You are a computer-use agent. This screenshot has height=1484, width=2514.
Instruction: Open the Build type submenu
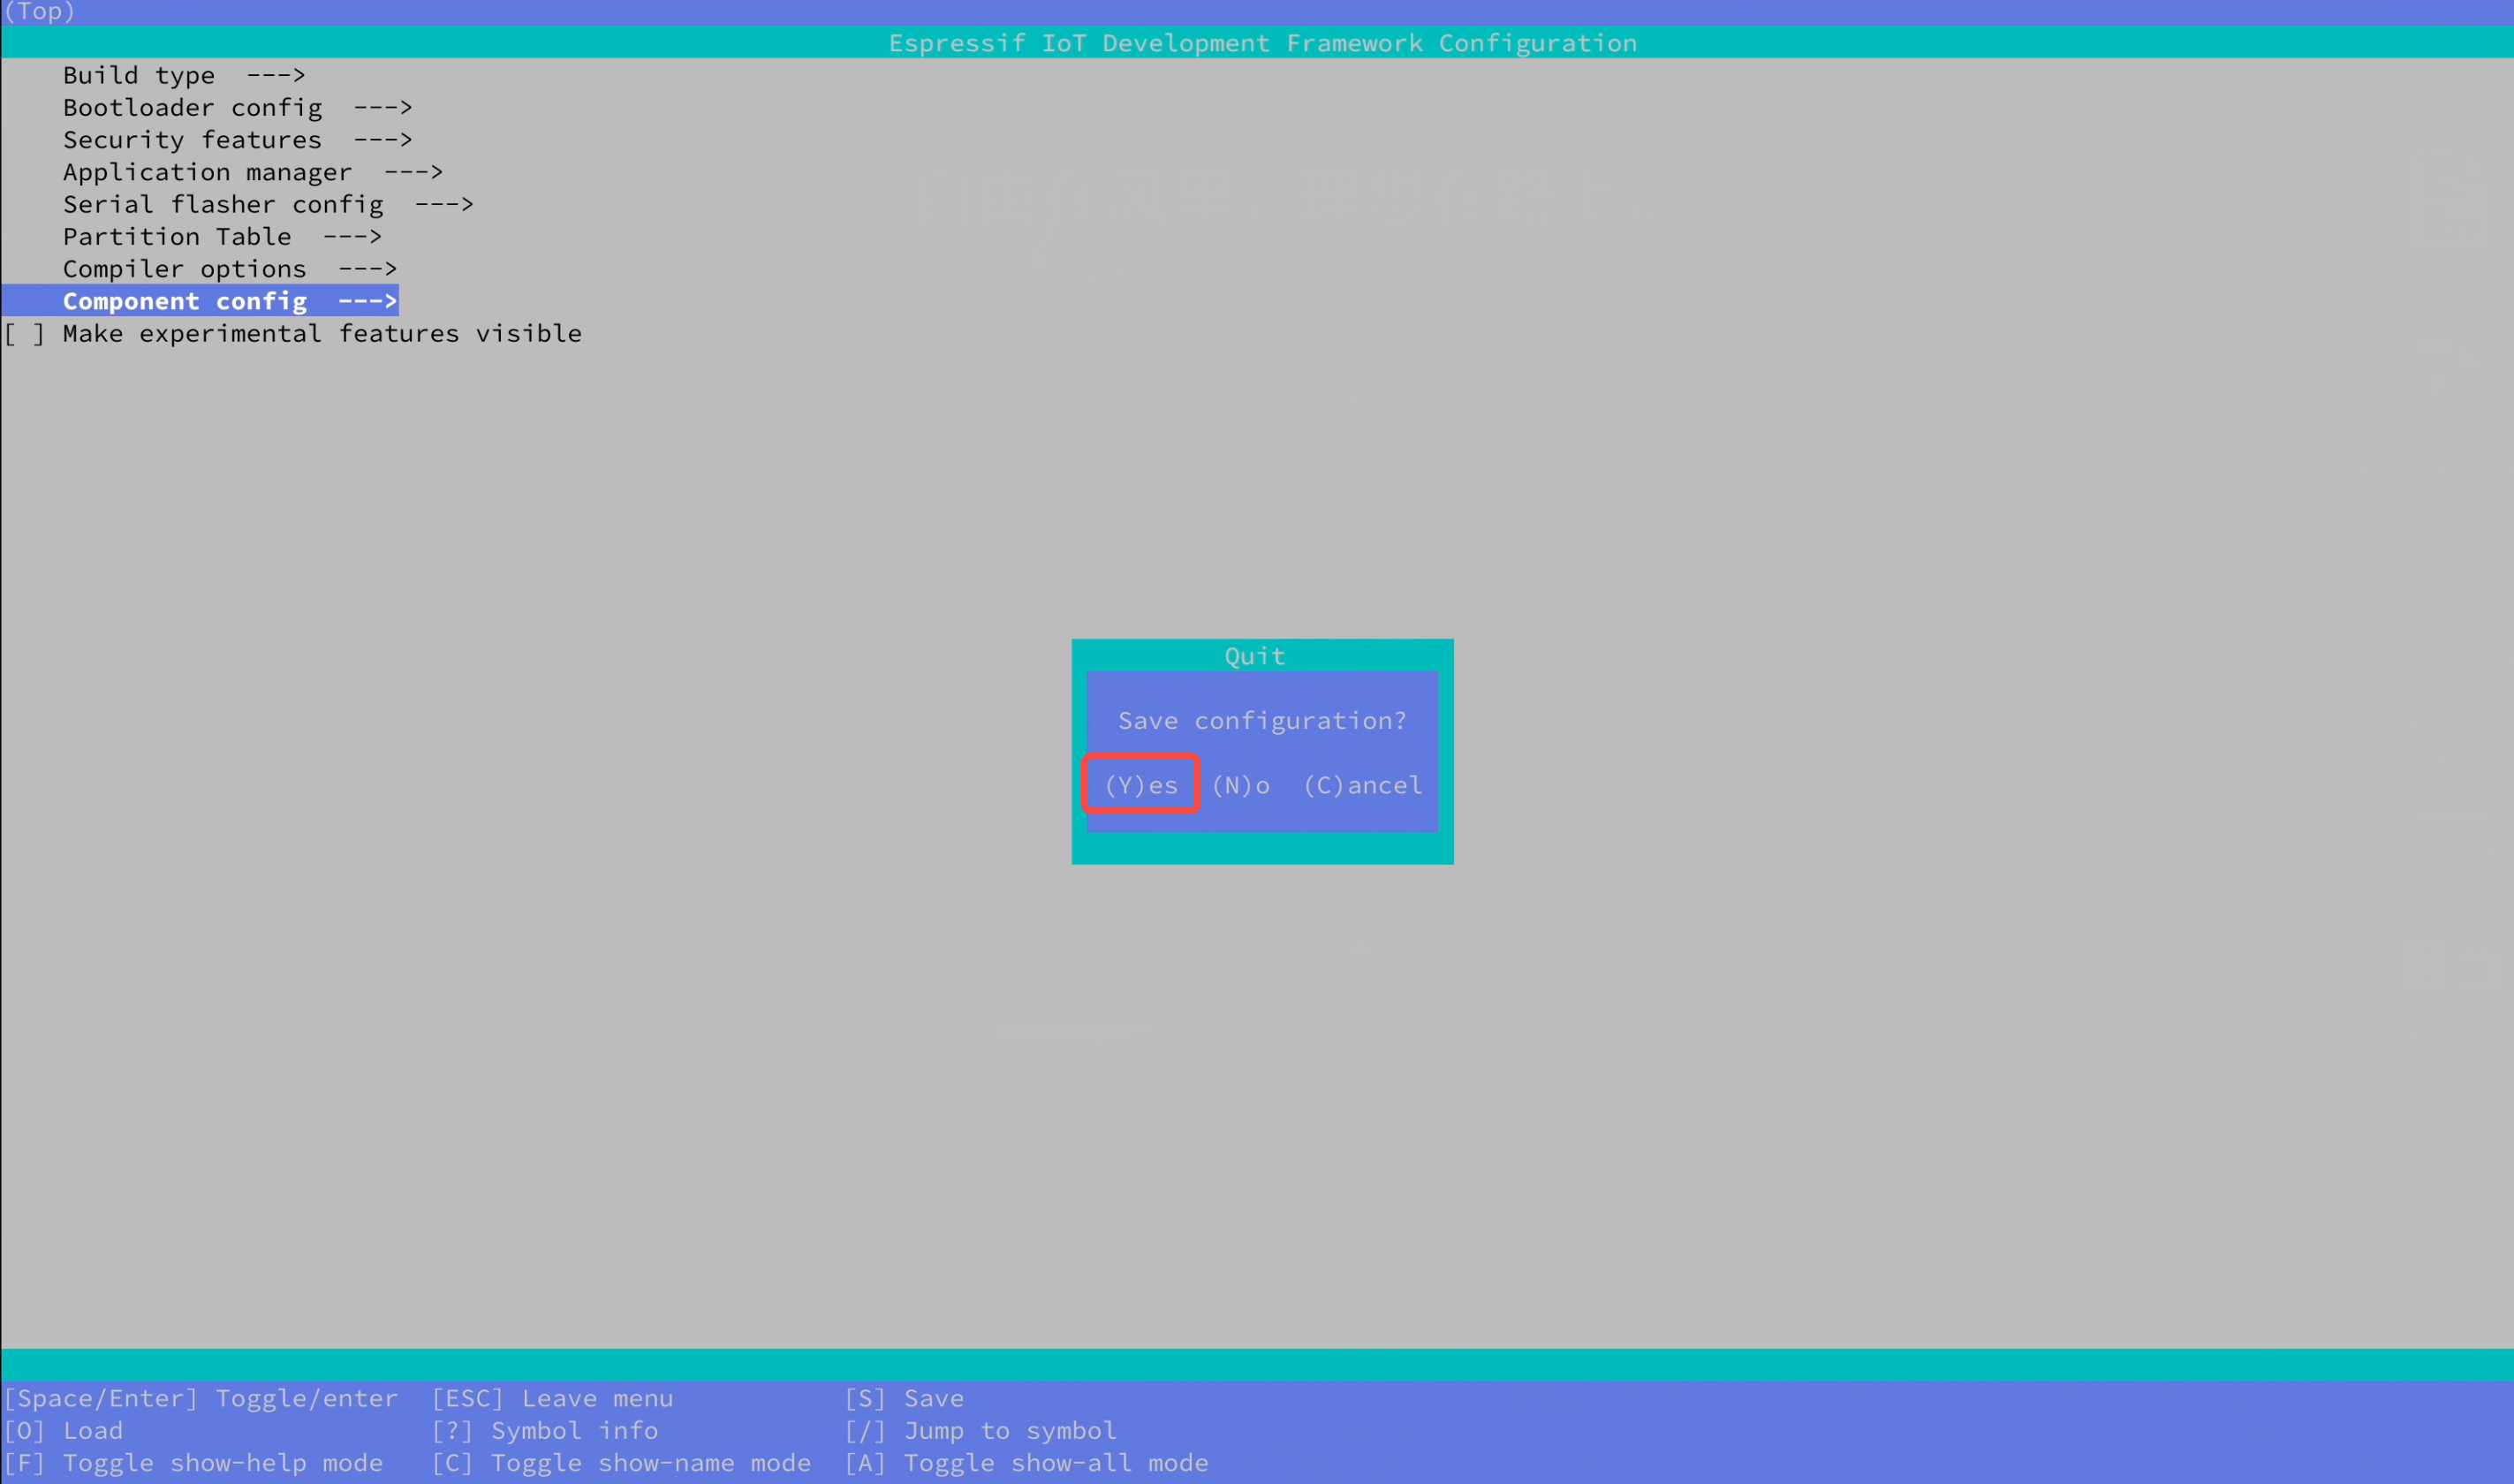tap(184, 75)
